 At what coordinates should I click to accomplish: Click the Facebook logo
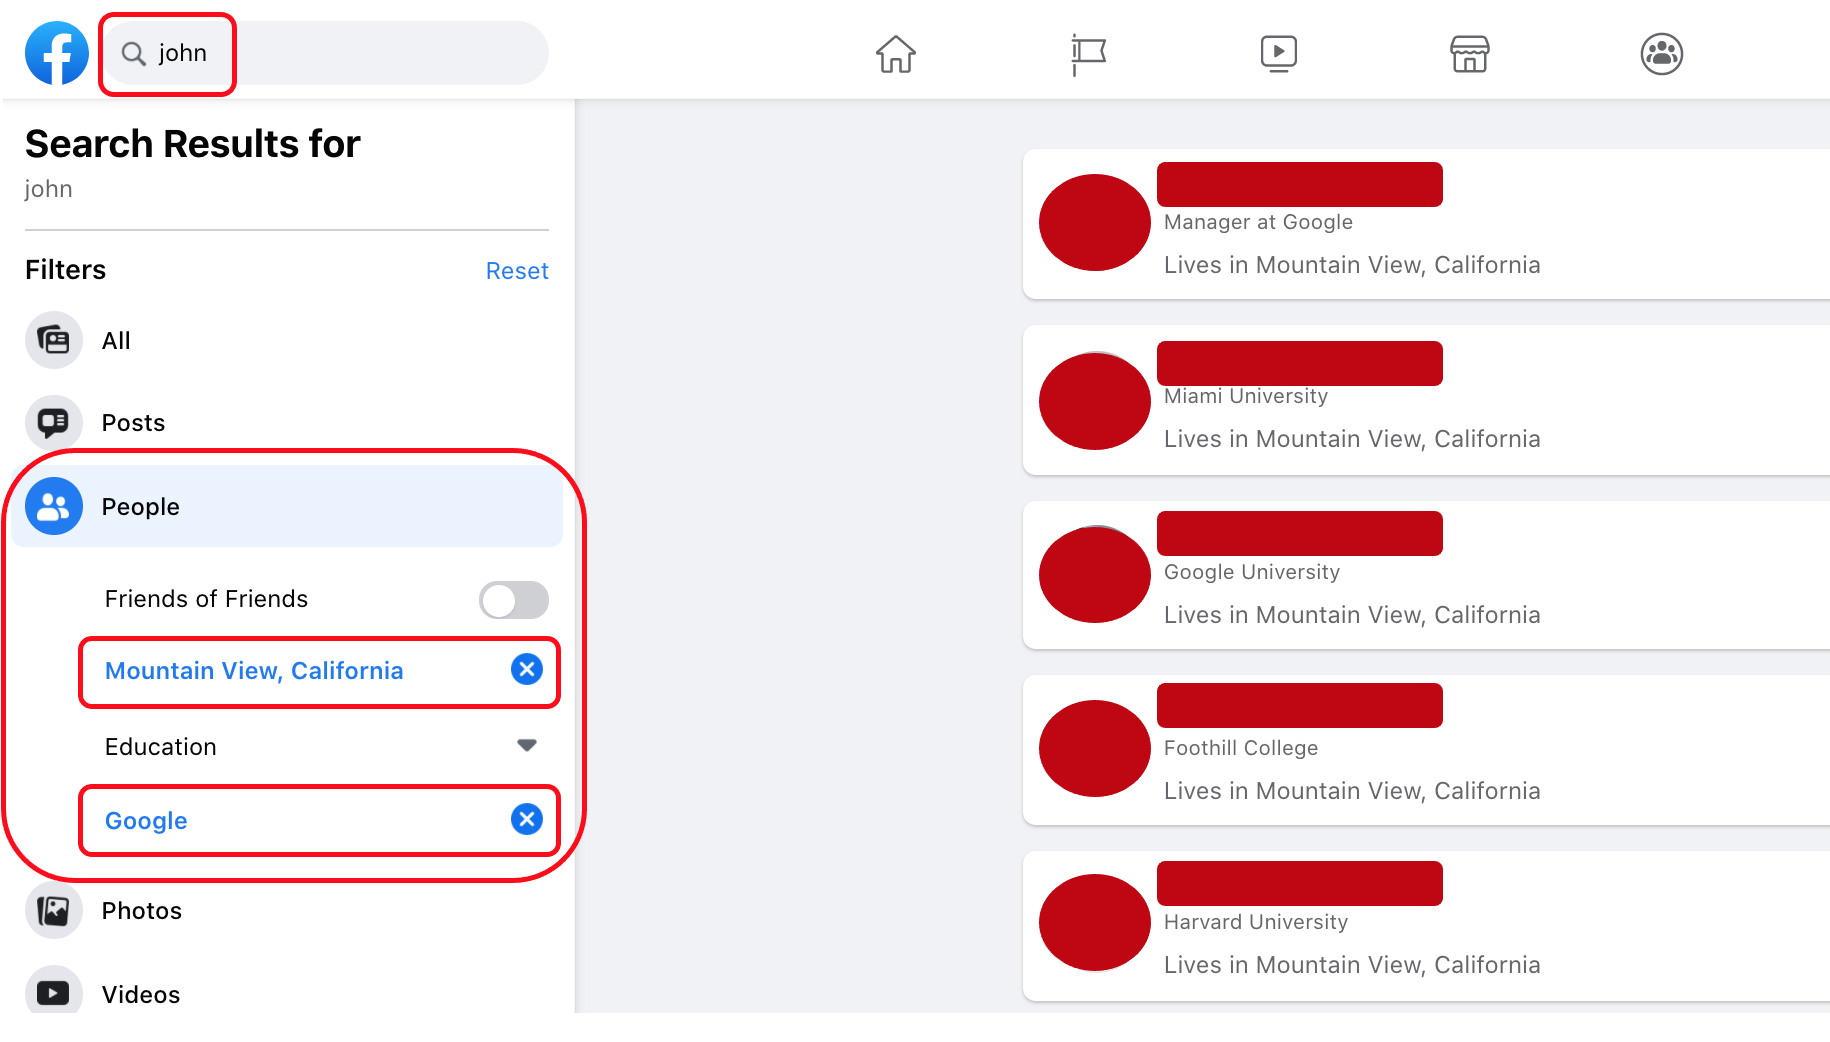click(x=56, y=53)
